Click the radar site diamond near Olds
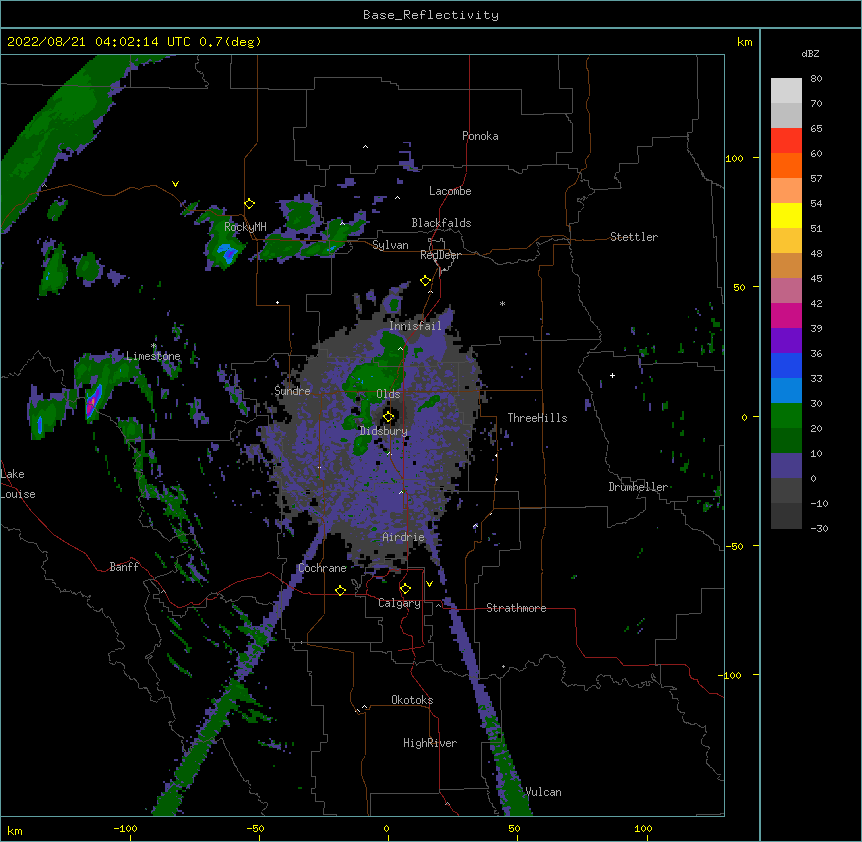Image resolution: width=862 pixels, height=842 pixels. (x=389, y=416)
